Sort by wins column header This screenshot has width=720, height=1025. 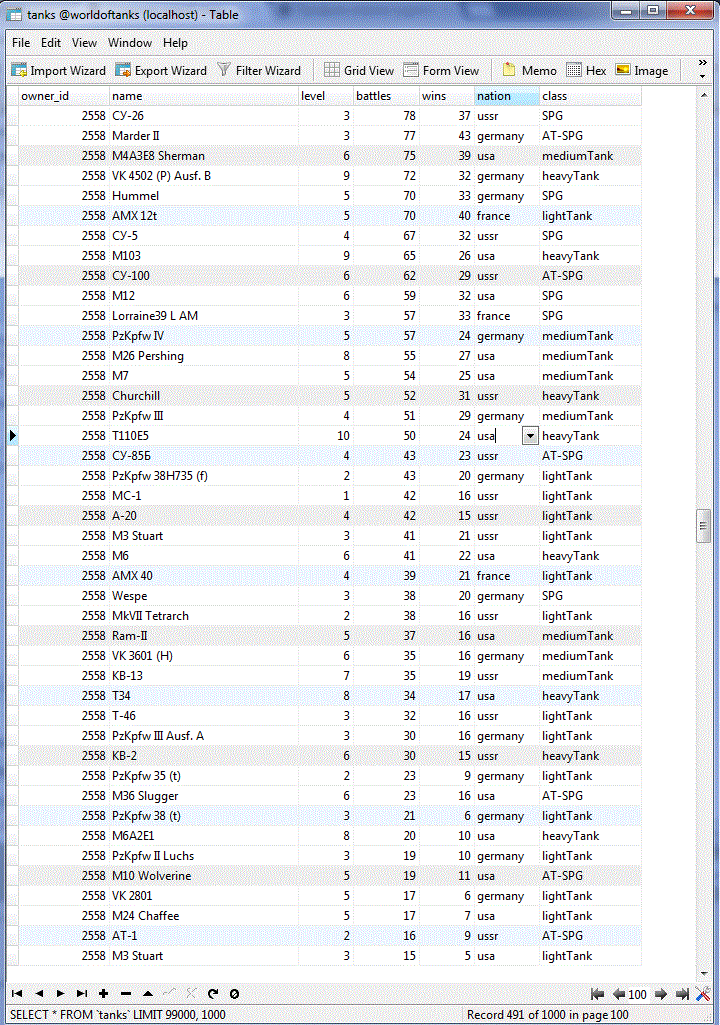click(x=447, y=96)
